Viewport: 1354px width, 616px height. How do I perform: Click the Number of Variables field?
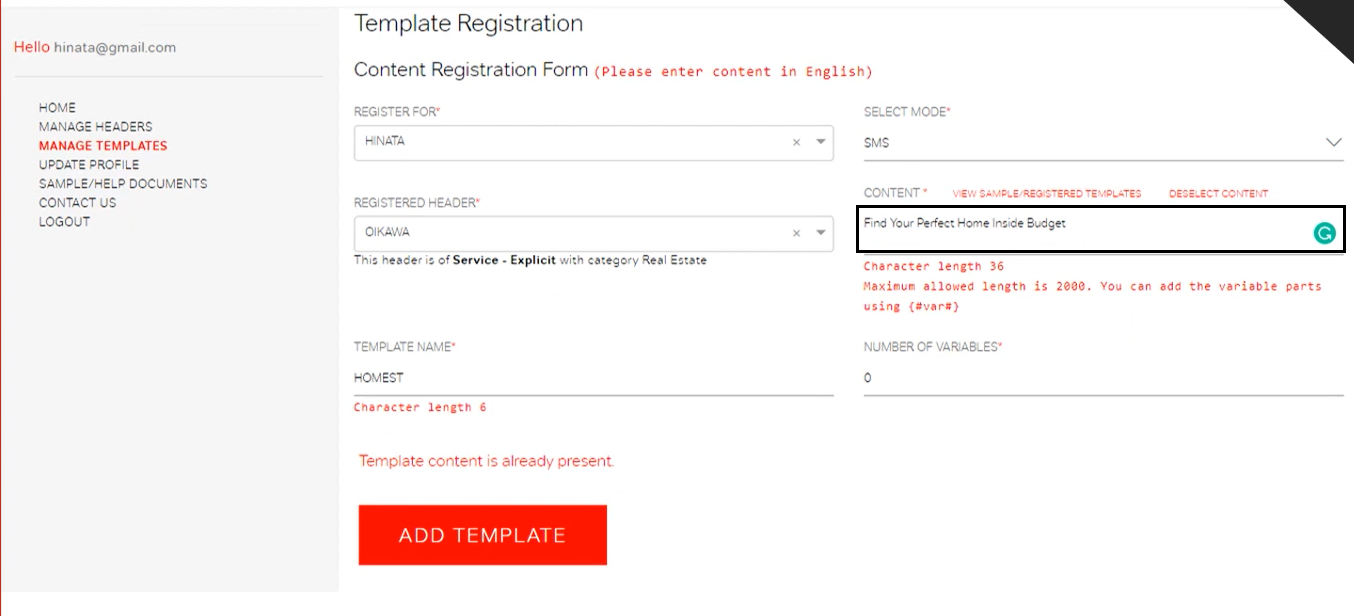click(1103, 378)
